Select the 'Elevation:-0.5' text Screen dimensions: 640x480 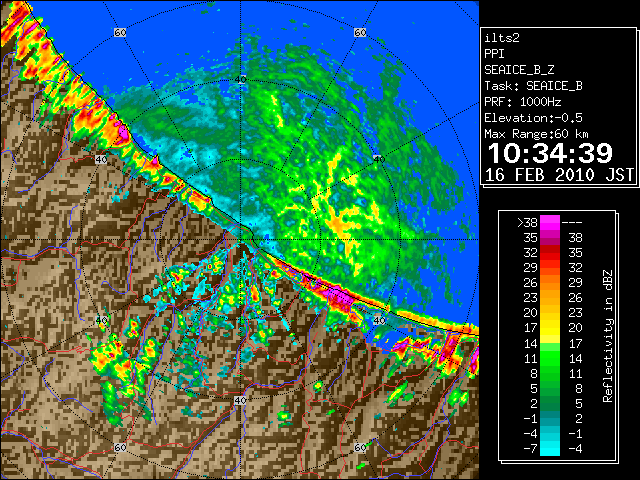533,118
